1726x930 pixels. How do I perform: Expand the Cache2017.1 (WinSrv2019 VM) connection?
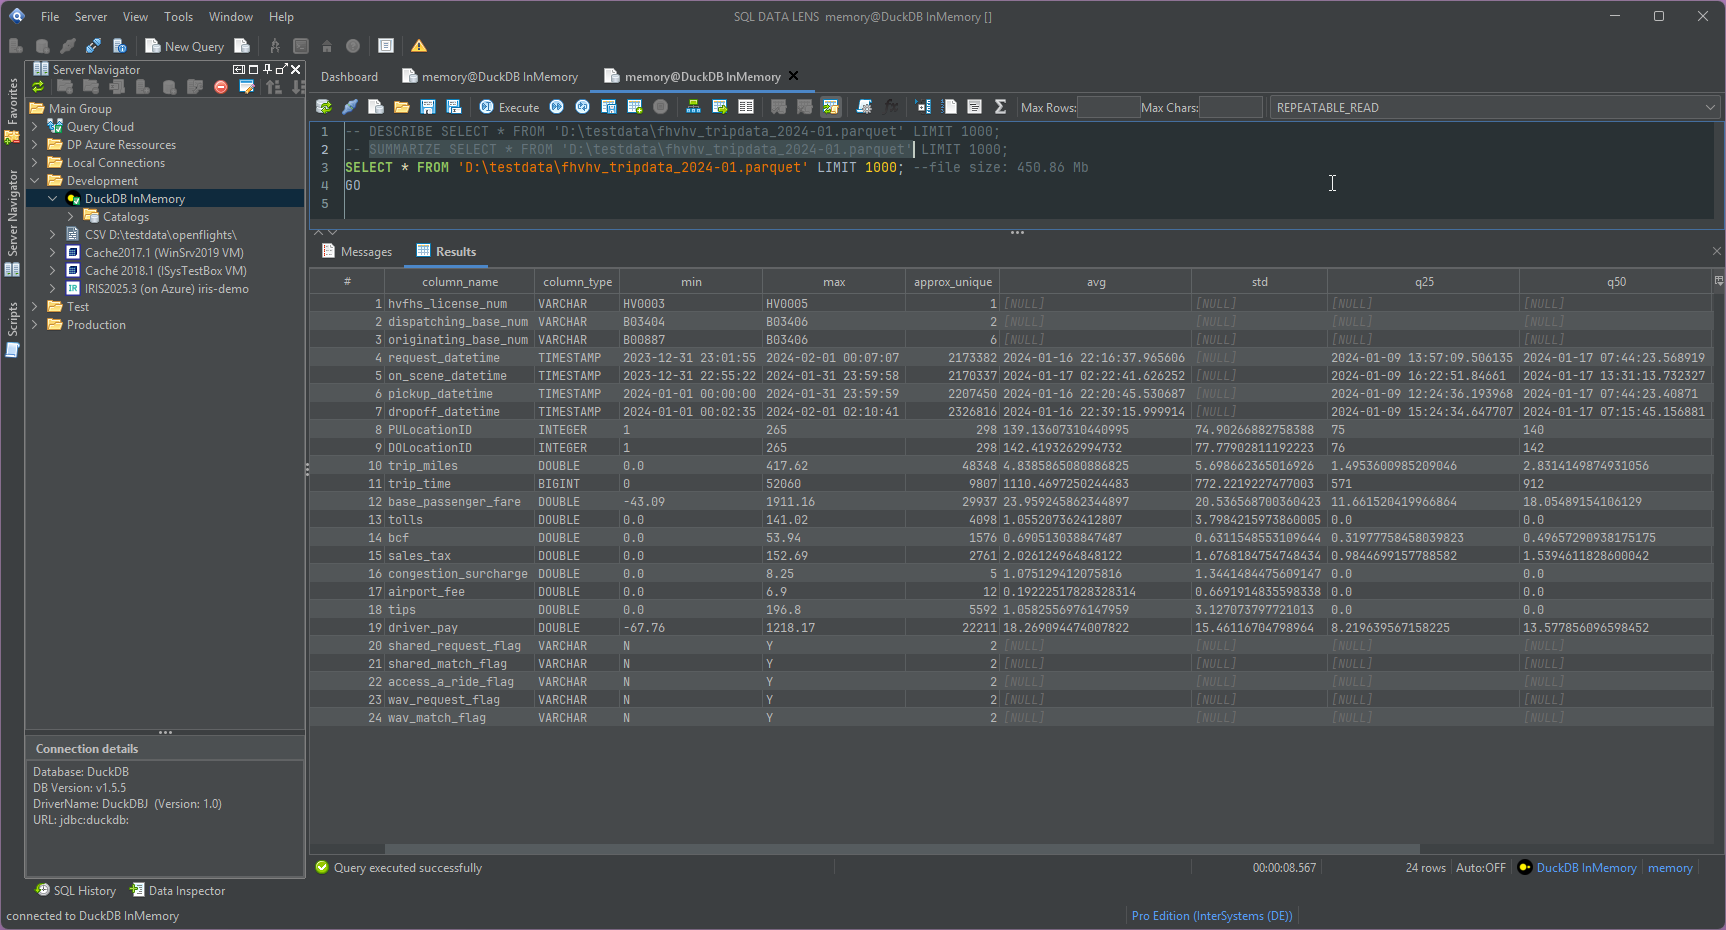53,253
